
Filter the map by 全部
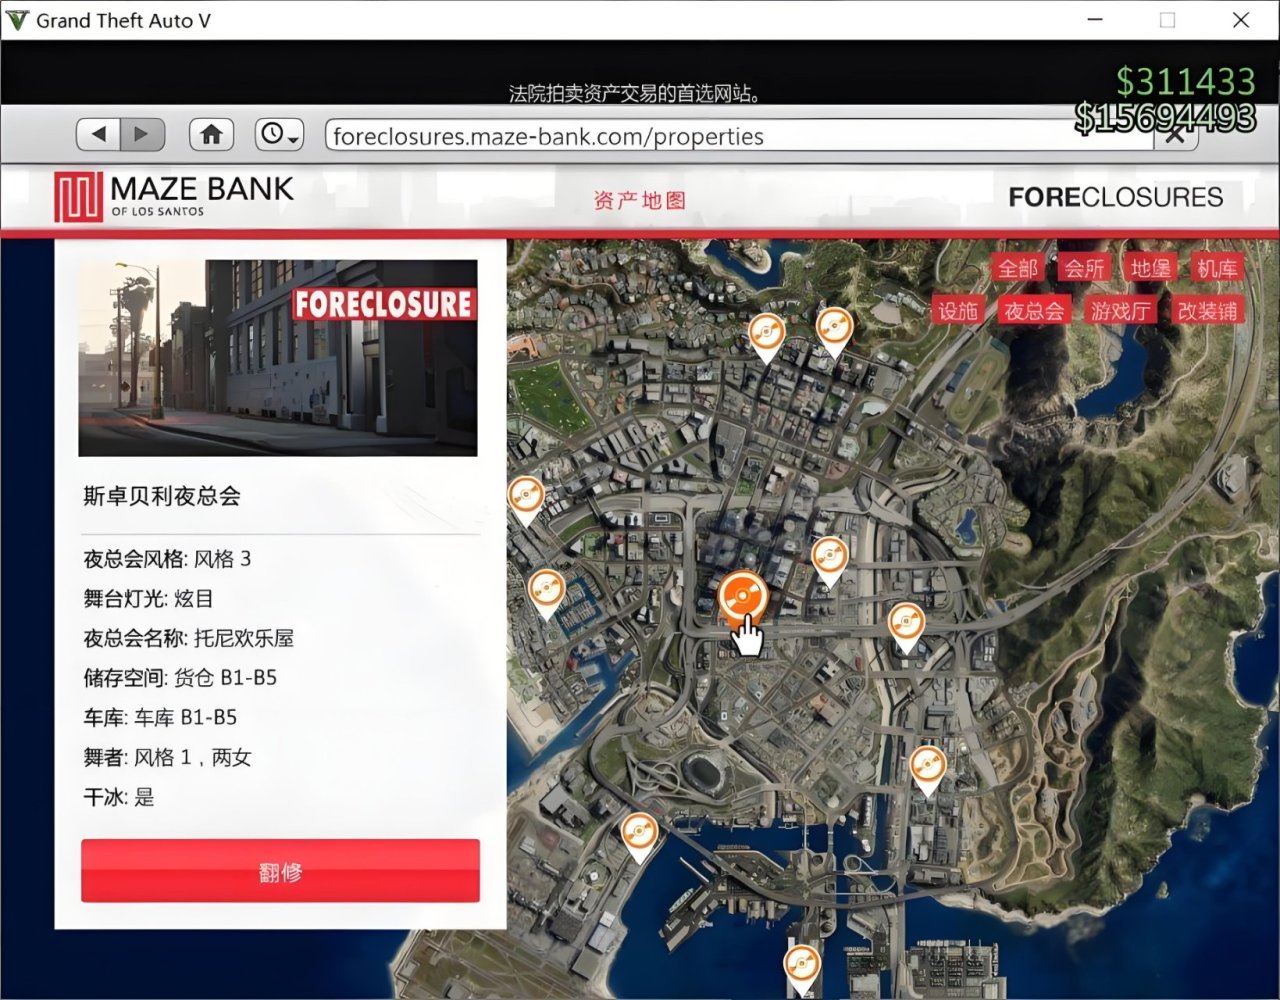point(1018,268)
